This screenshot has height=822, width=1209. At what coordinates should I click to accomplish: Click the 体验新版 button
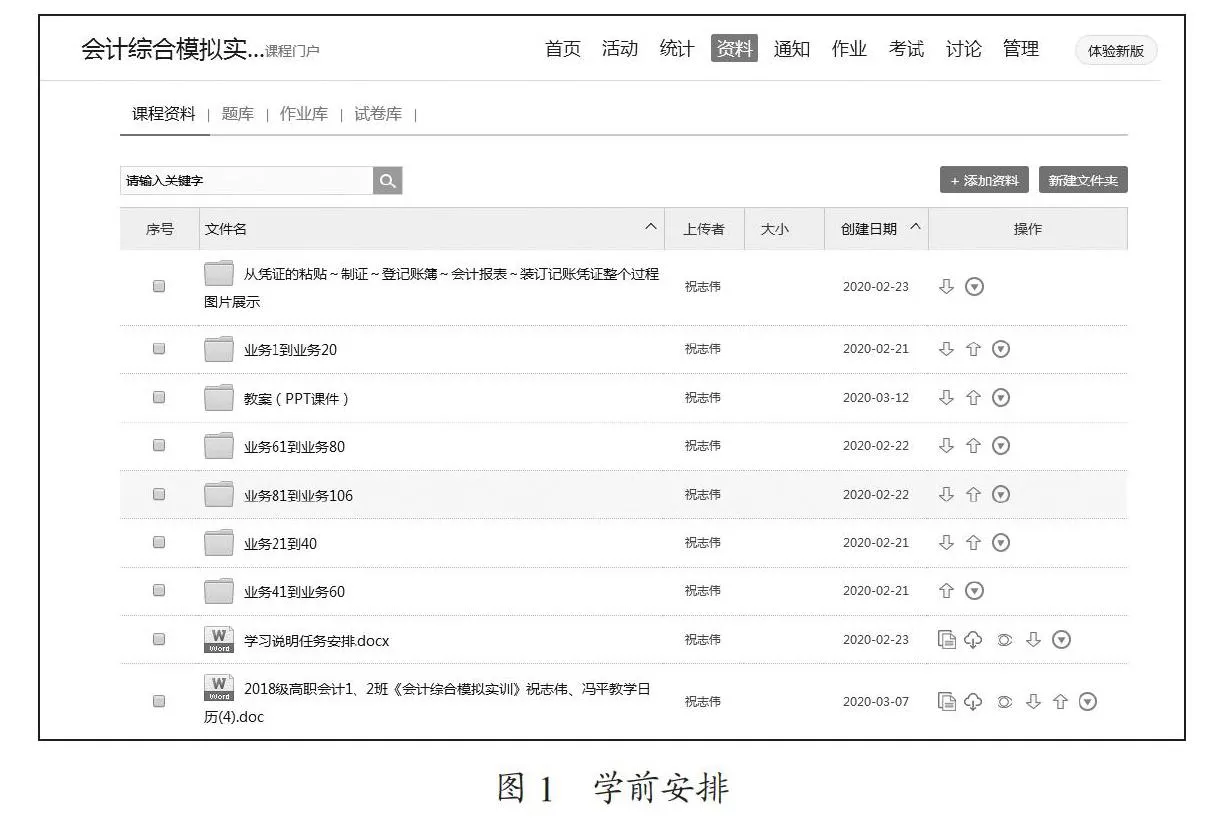point(1116,50)
